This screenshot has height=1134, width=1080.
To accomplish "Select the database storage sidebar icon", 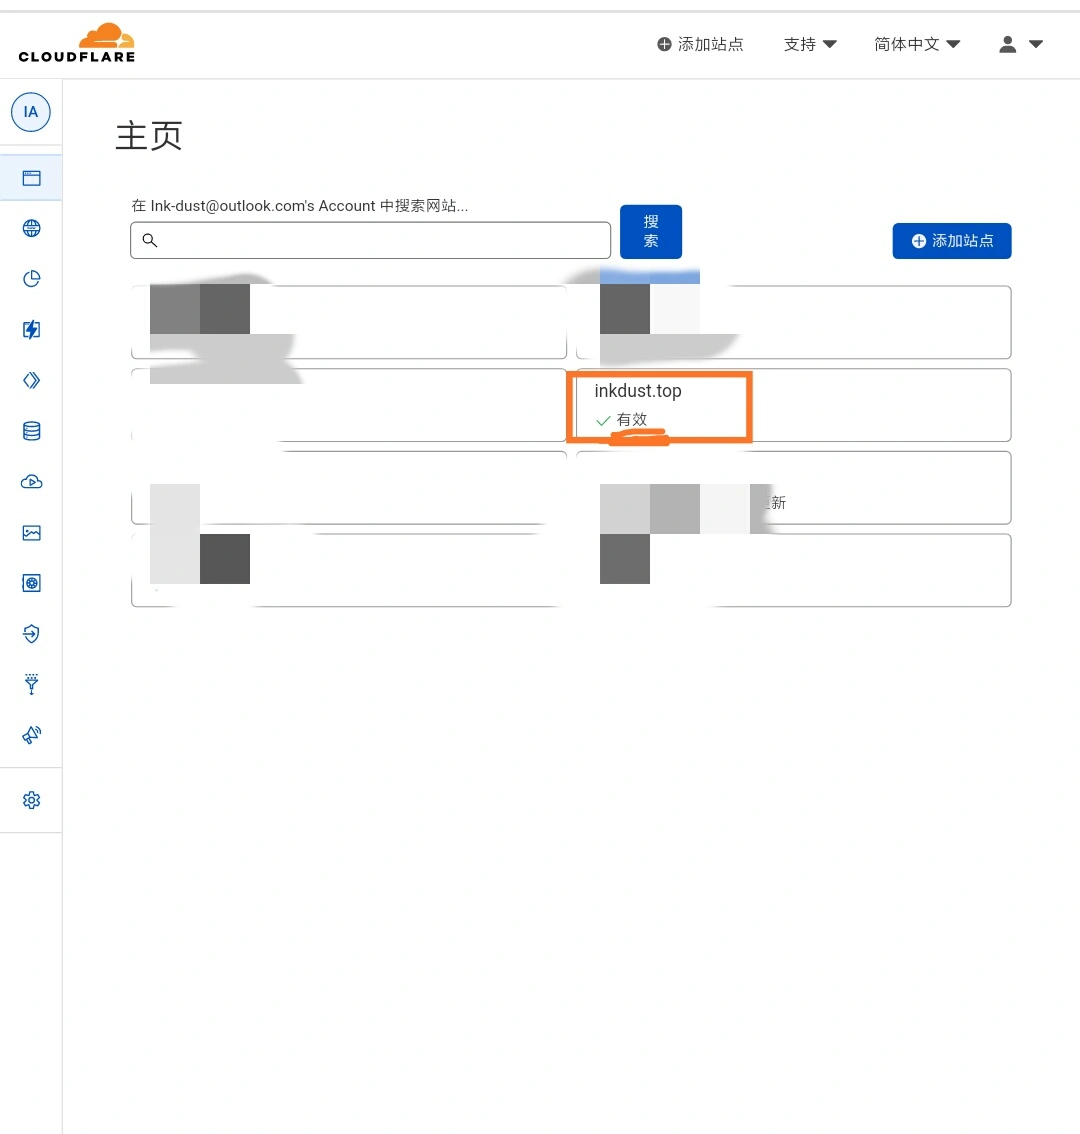I will [31, 431].
